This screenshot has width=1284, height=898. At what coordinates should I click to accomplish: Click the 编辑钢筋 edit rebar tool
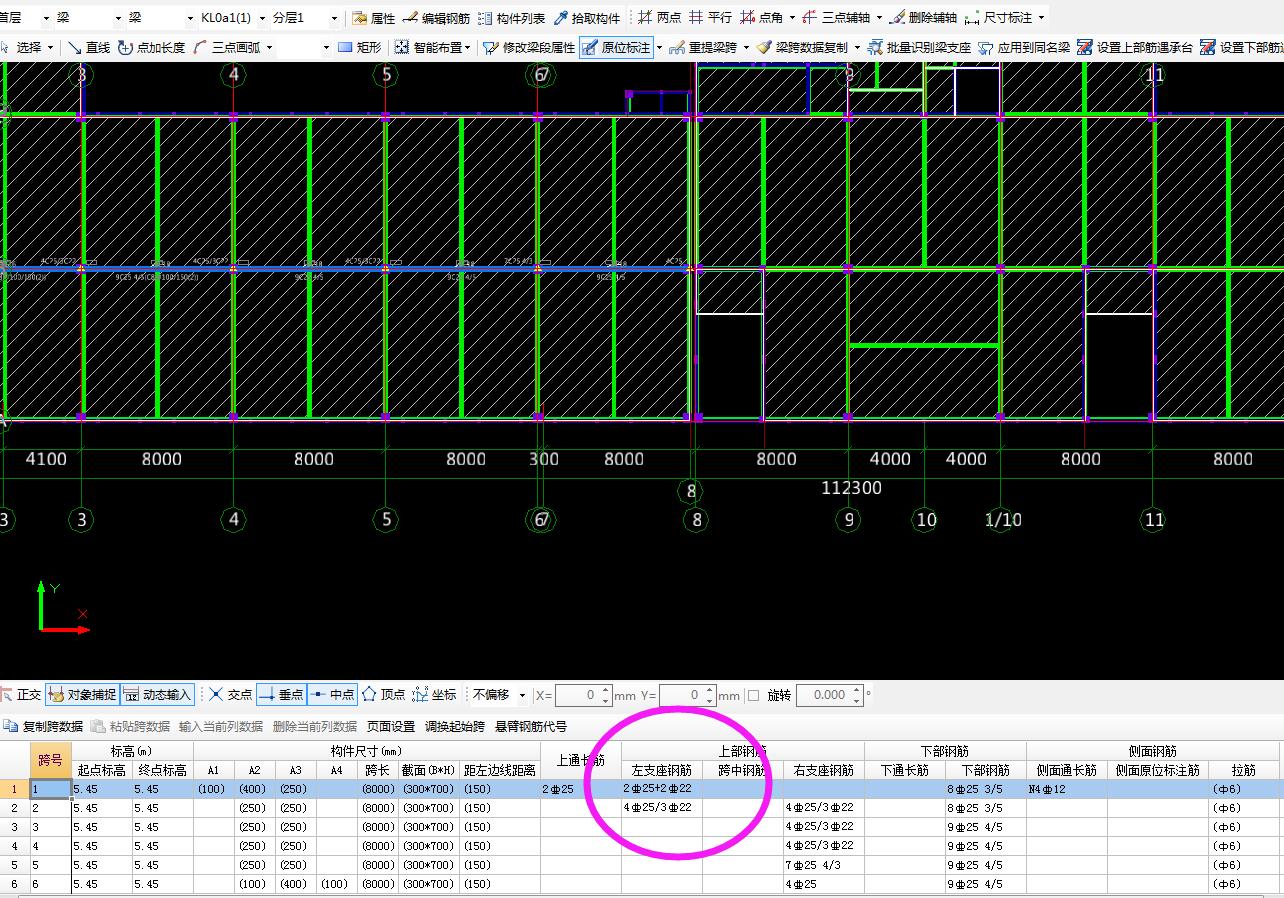(437, 18)
